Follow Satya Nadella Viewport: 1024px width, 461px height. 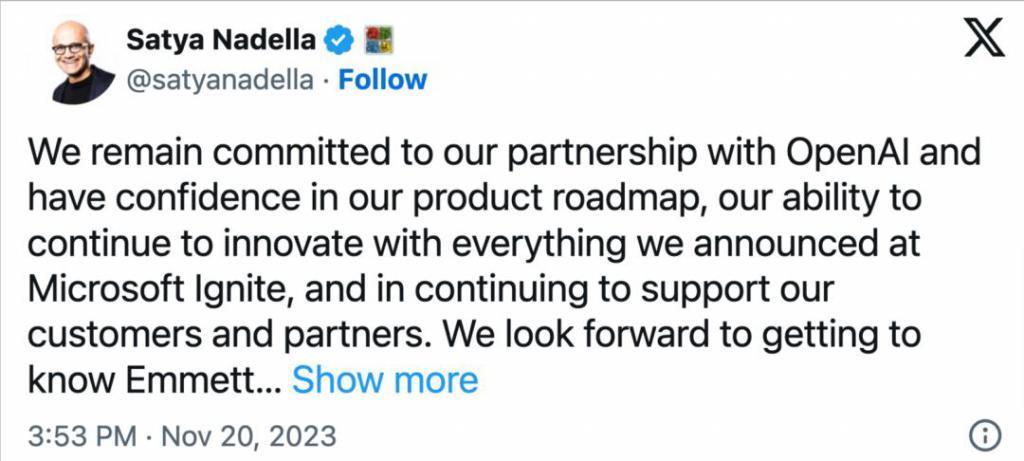383,80
